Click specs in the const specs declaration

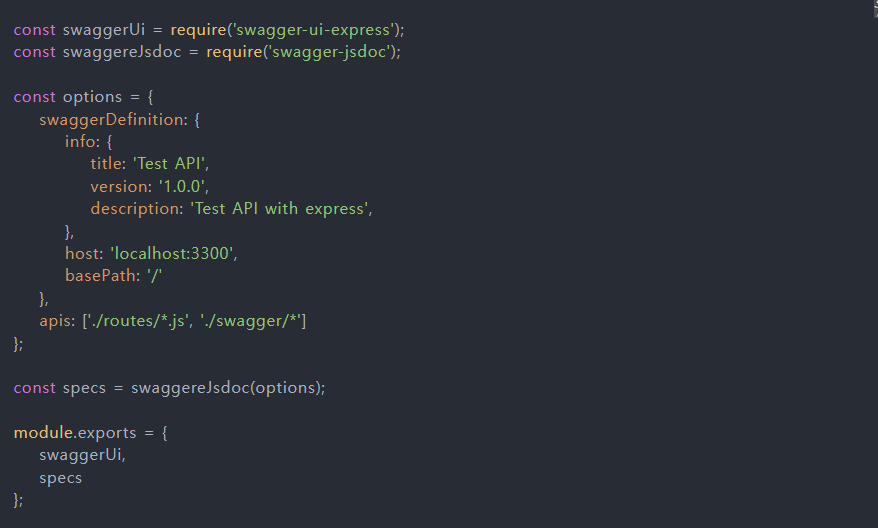coord(84,388)
